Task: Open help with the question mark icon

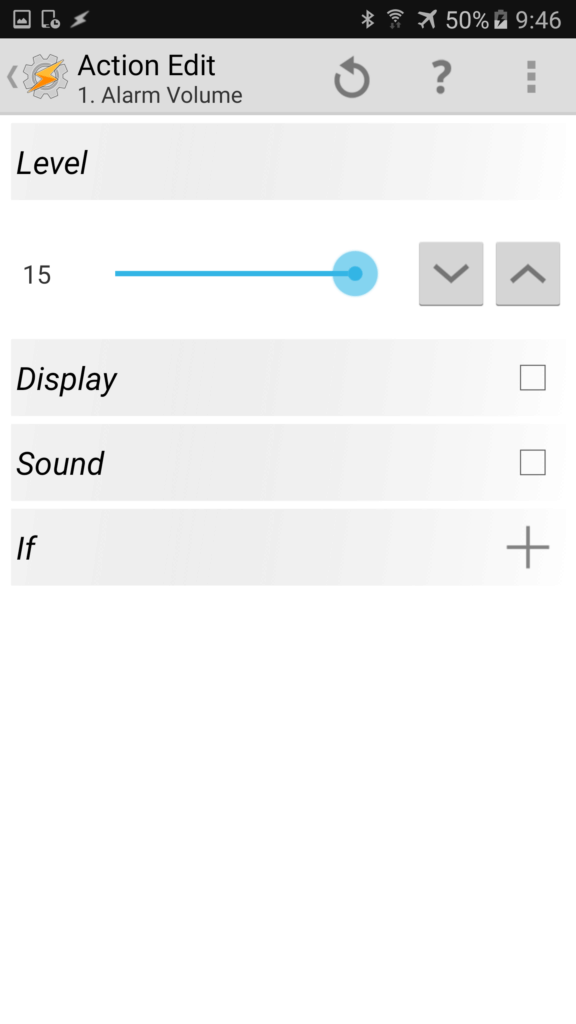Action: (441, 76)
